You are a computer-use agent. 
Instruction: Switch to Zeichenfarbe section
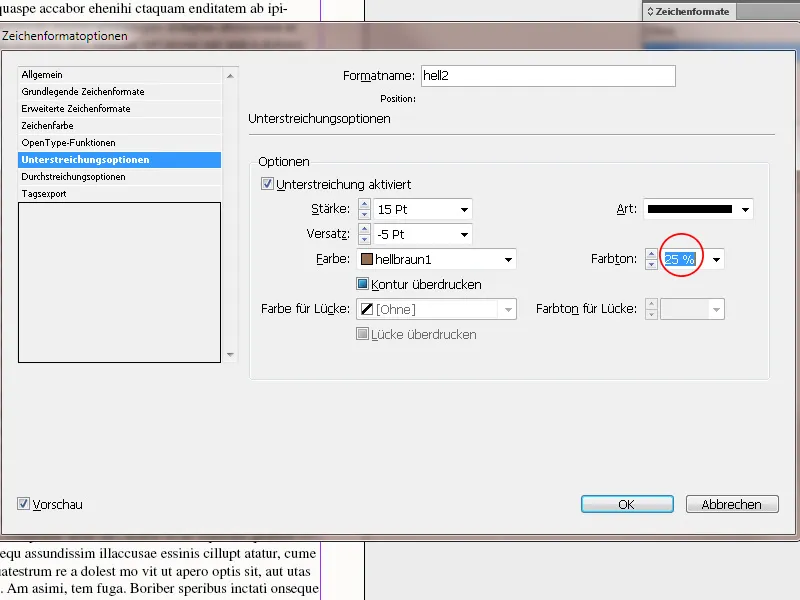[x=119, y=126]
